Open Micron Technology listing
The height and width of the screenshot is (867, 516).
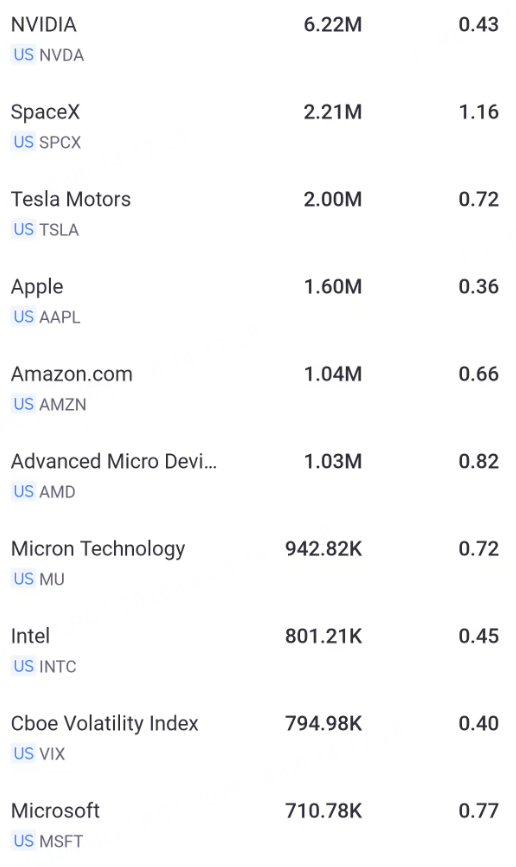258,563
